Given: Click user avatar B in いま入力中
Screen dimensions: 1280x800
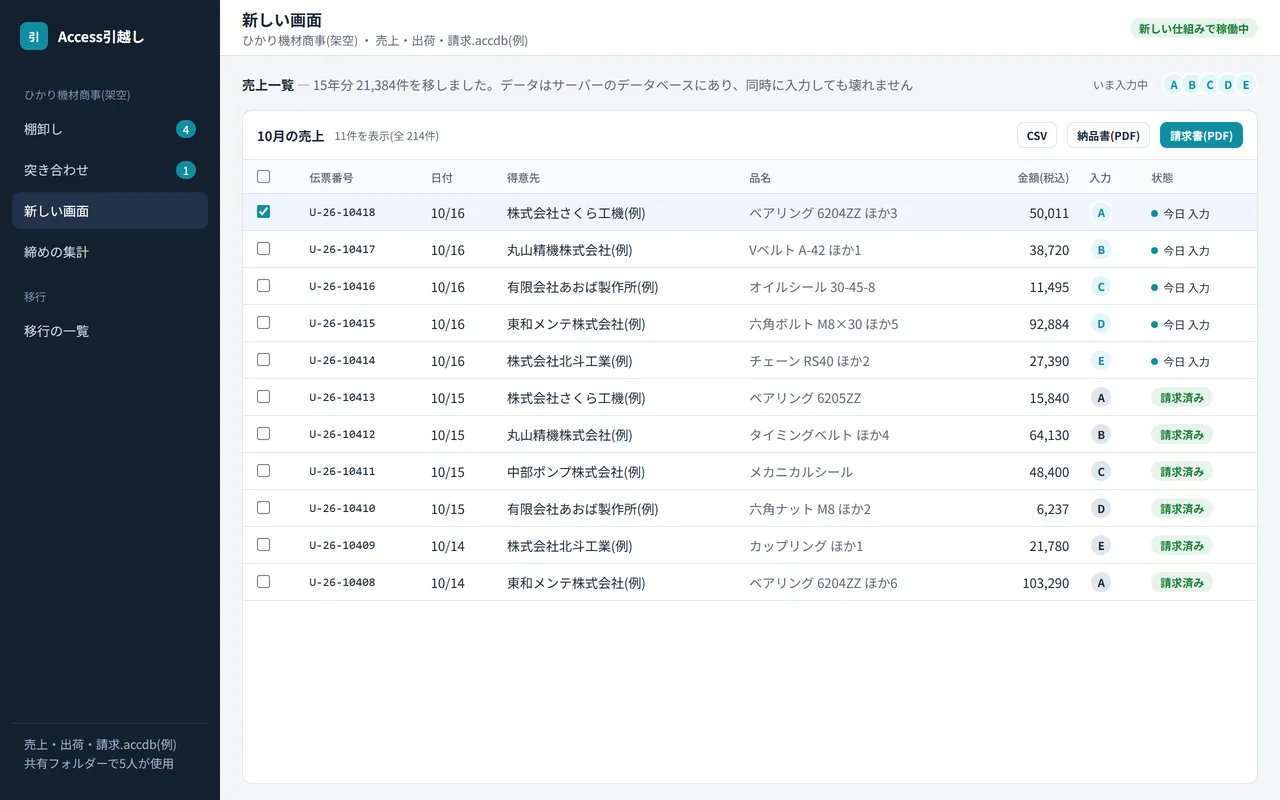Looking at the screenshot, I should point(1192,85).
